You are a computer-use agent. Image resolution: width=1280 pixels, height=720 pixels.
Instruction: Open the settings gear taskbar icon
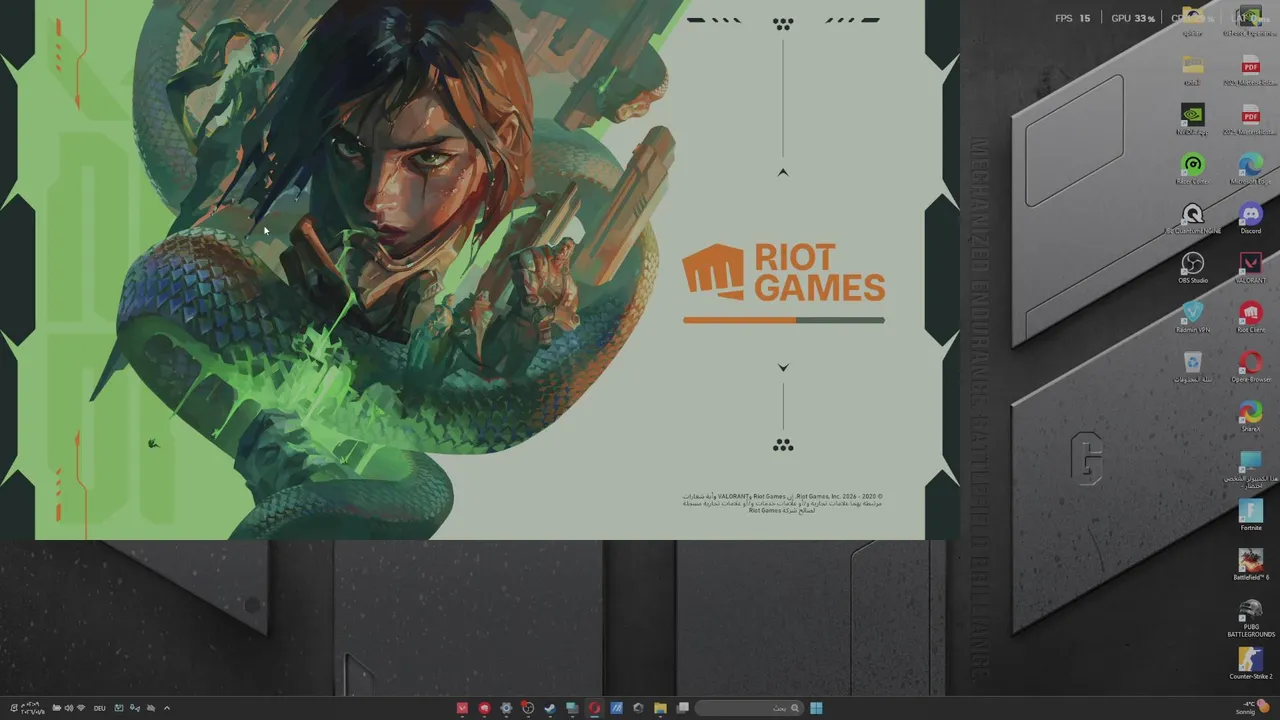tap(506, 708)
